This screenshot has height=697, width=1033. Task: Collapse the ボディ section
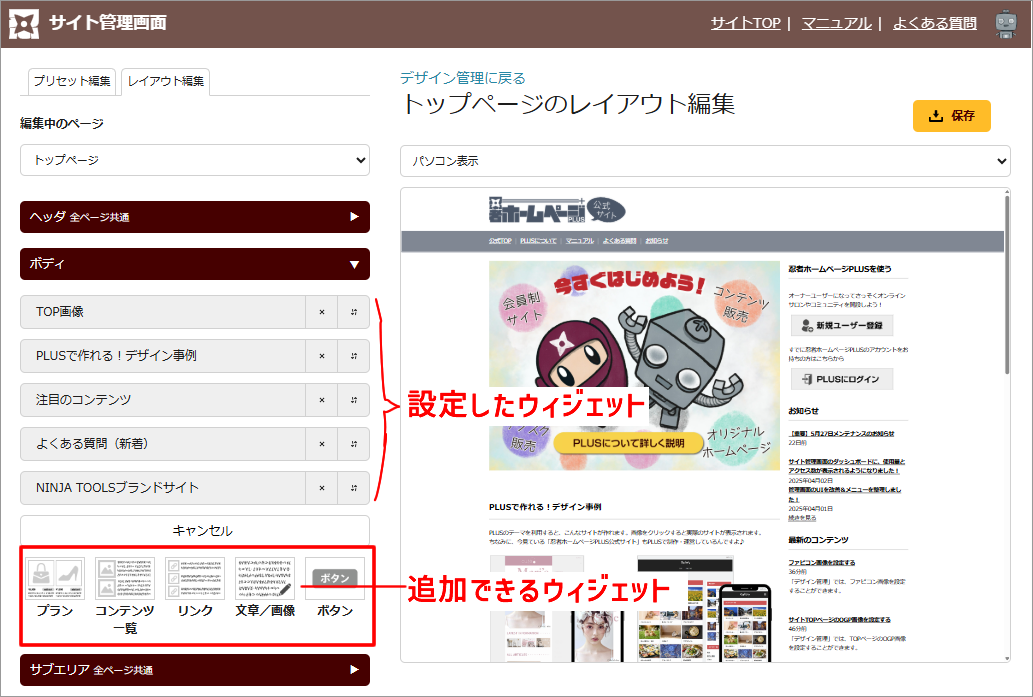[x=195, y=265]
